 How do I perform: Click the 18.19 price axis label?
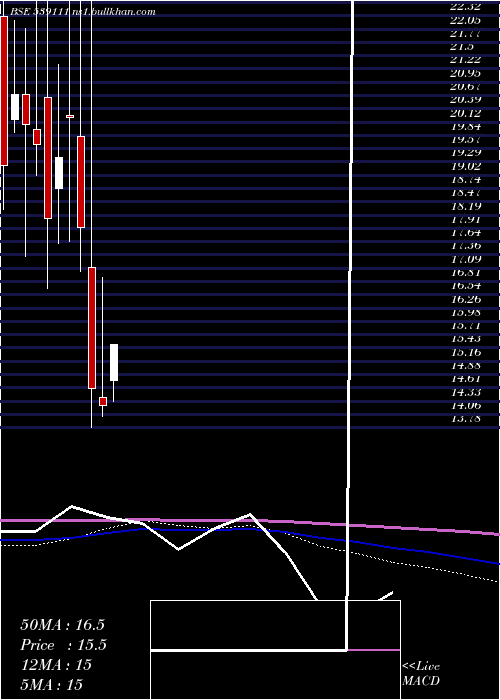pyautogui.click(x=466, y=206)
